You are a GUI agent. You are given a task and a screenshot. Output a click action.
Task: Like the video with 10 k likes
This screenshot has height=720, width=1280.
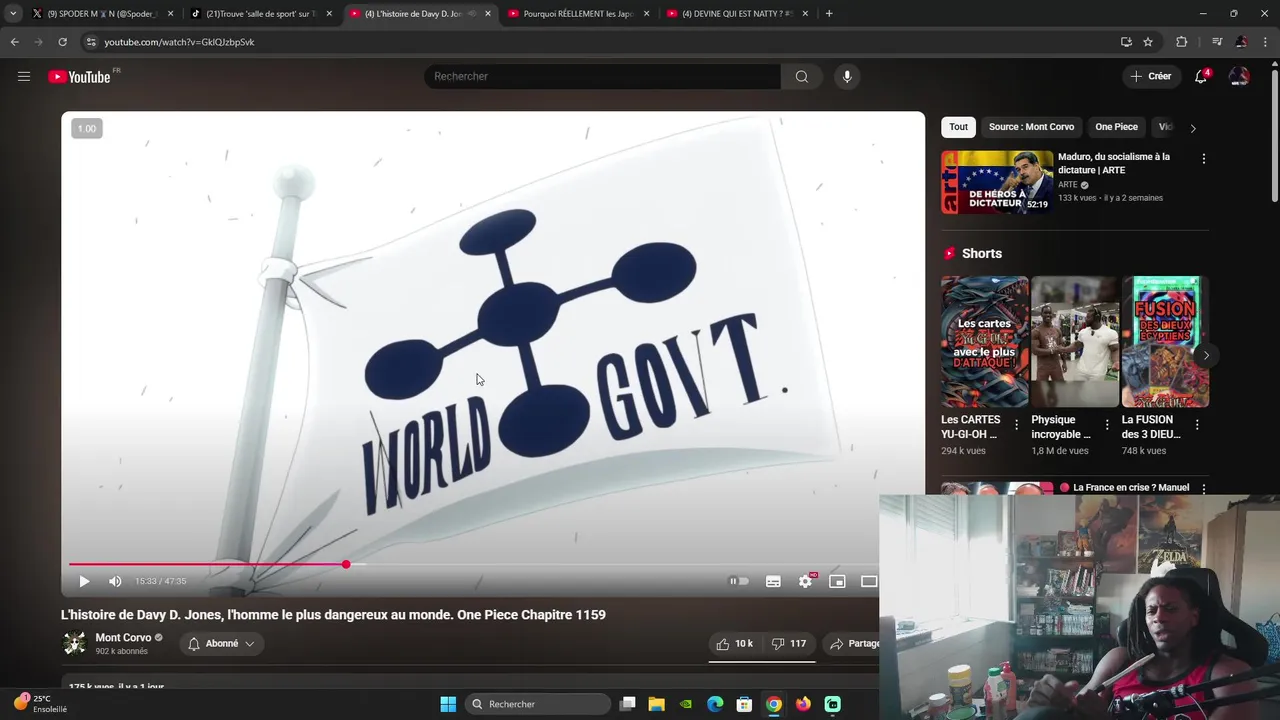[x=734, y=644]
